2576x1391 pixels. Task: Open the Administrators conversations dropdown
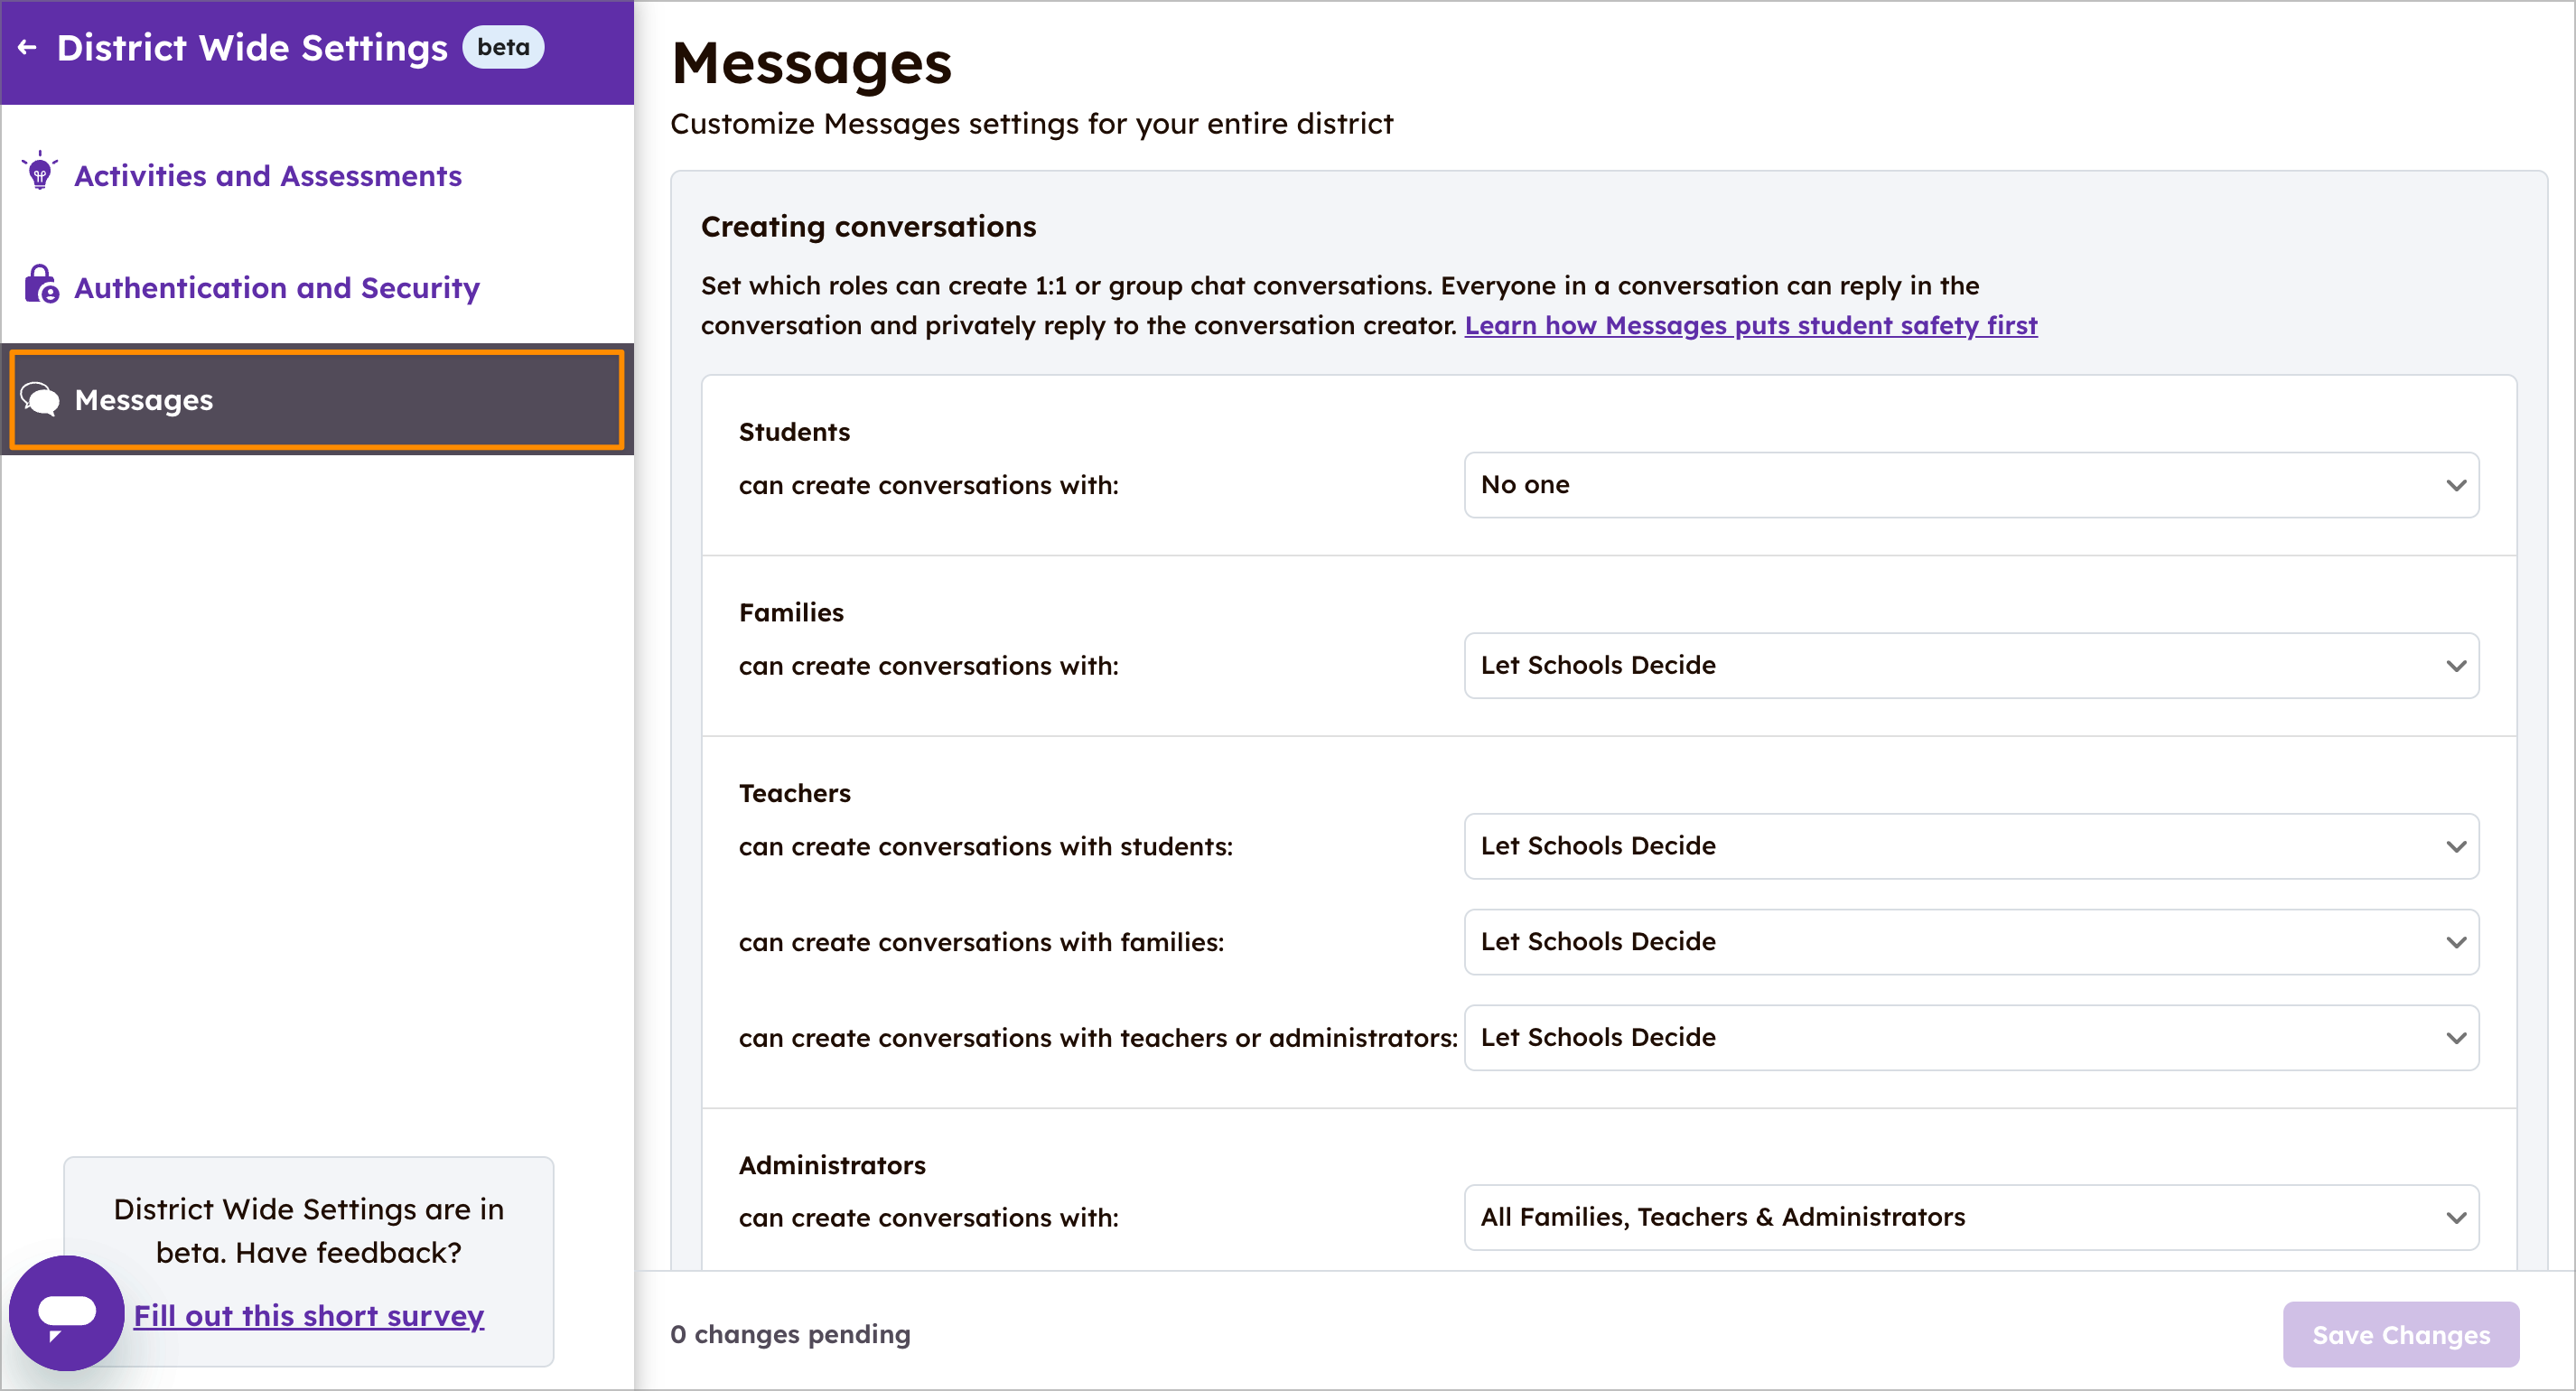pyautogui.click(x=1968, y=1217)
